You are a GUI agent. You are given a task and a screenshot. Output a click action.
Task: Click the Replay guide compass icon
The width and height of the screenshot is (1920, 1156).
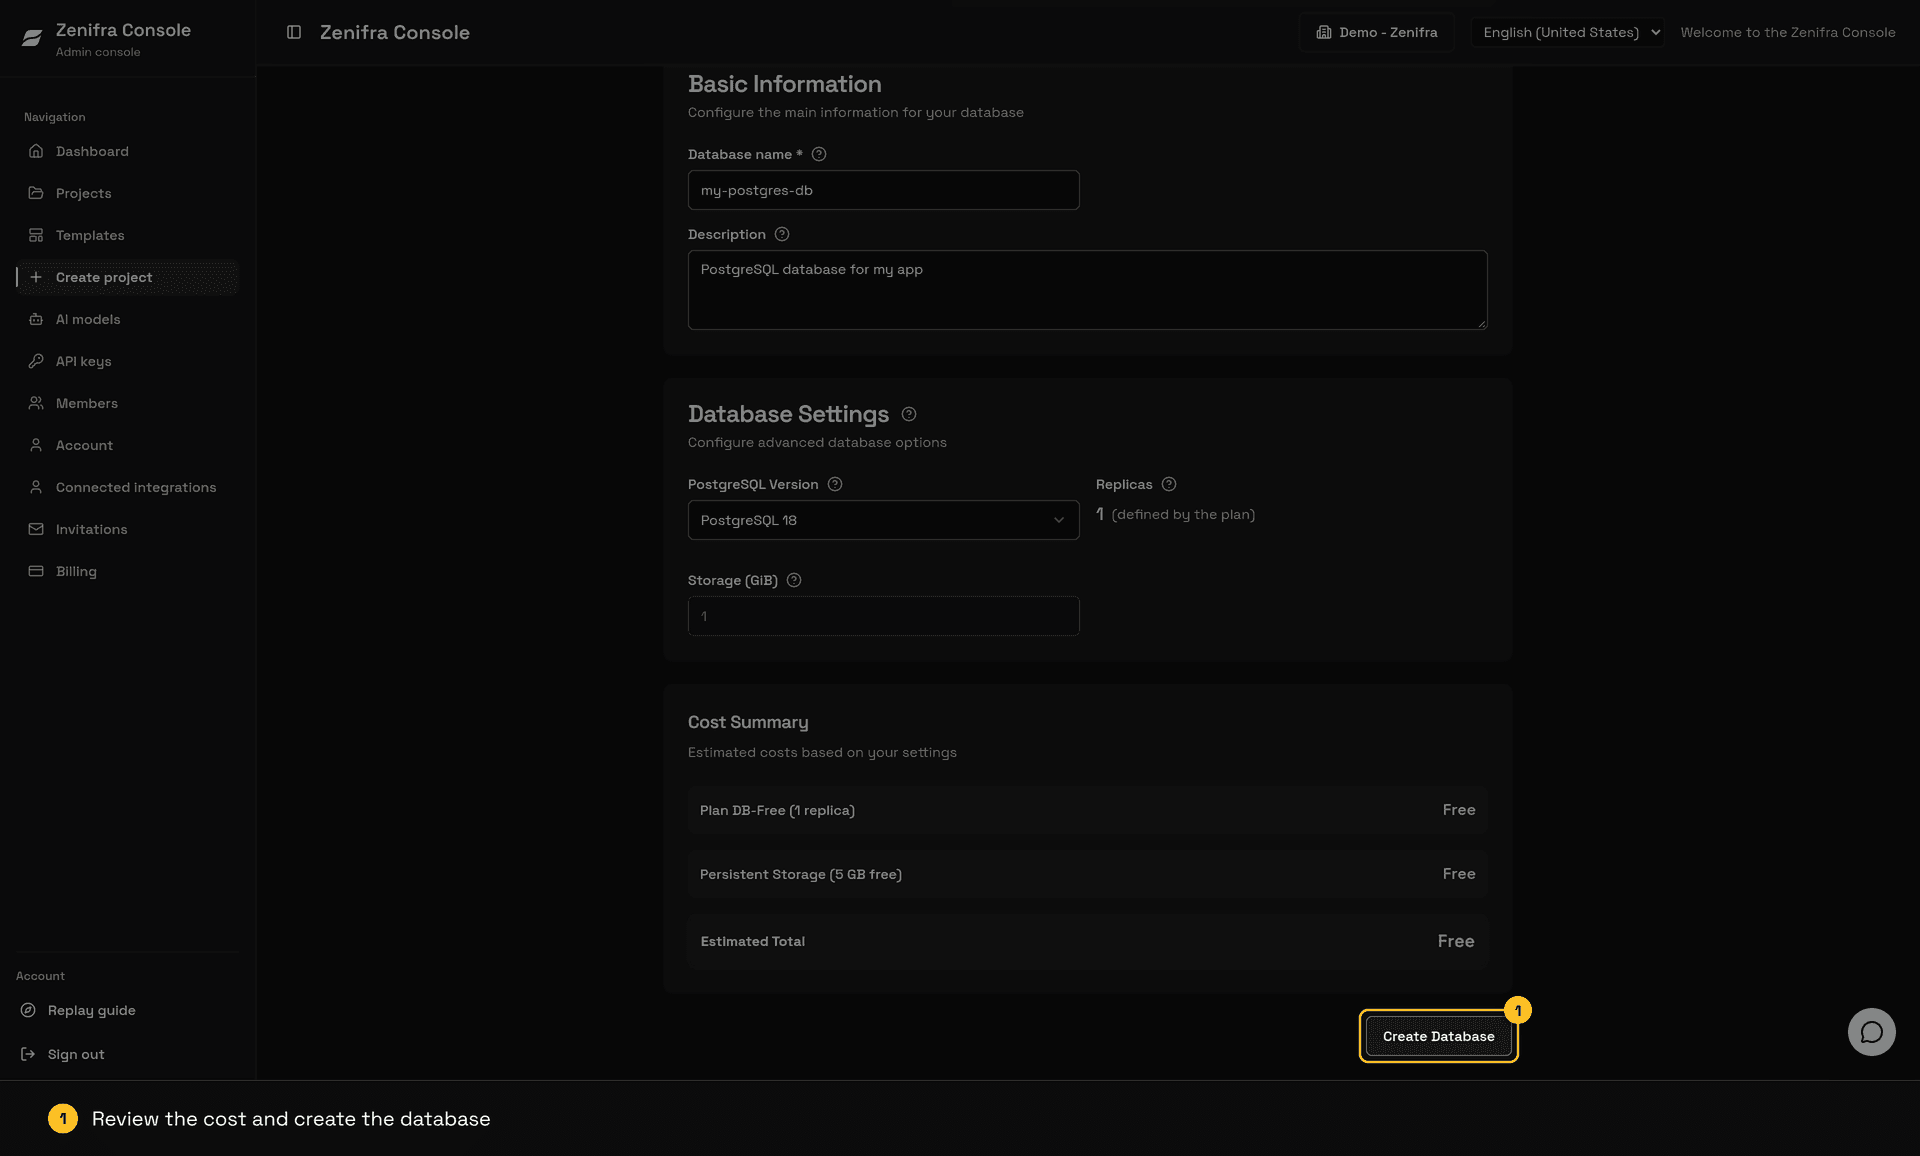click(28, 1010)
